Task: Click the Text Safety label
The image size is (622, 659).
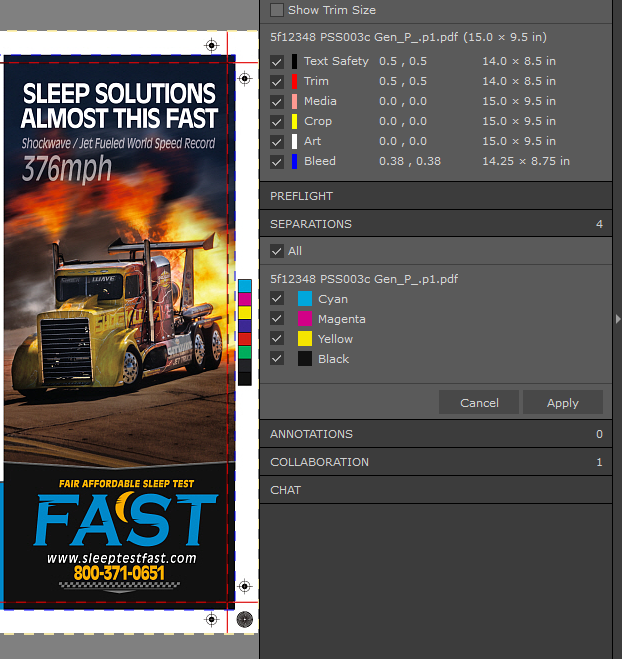Action: (x=336, y=61)
